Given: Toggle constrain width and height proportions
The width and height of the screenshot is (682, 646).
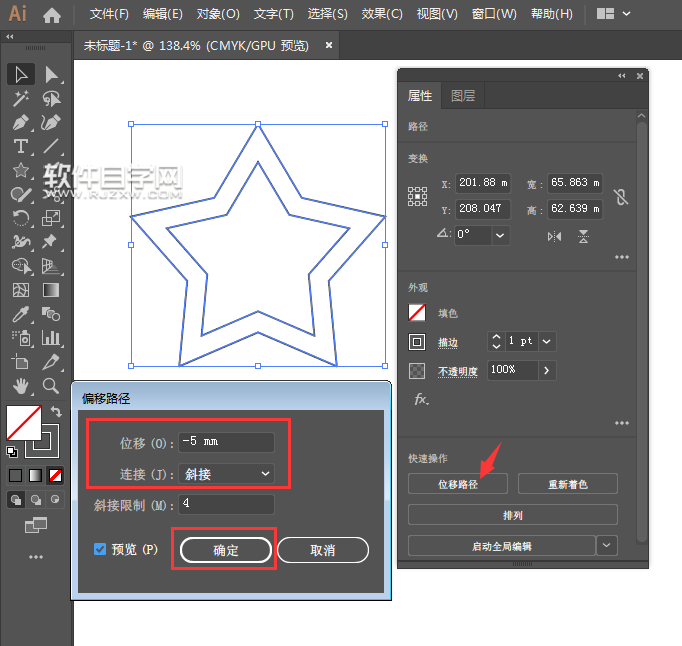Looking at the screenshot, I should (621, 197).
